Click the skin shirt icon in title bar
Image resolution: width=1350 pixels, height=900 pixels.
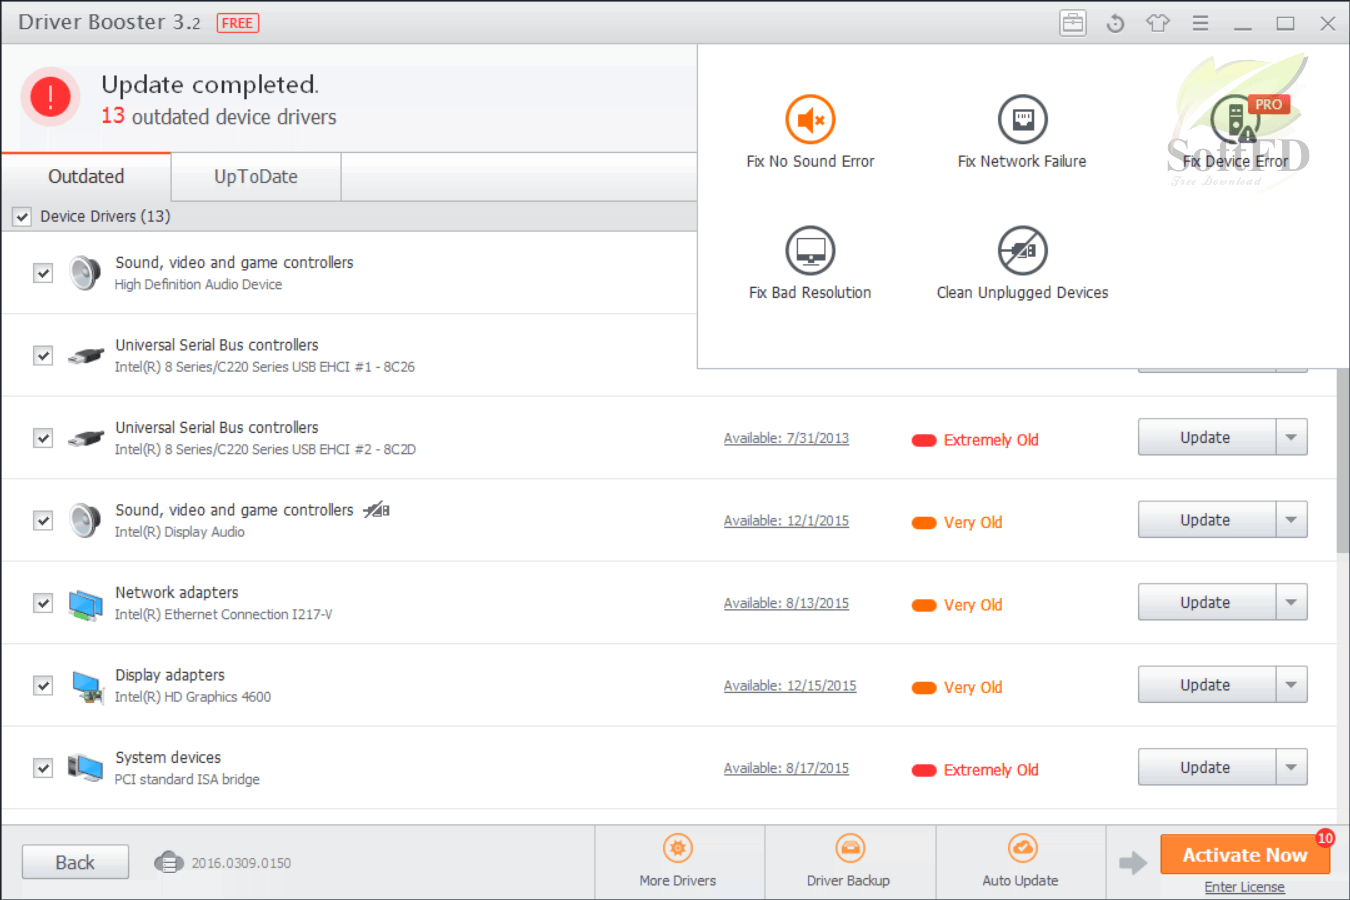point(1158,23)
